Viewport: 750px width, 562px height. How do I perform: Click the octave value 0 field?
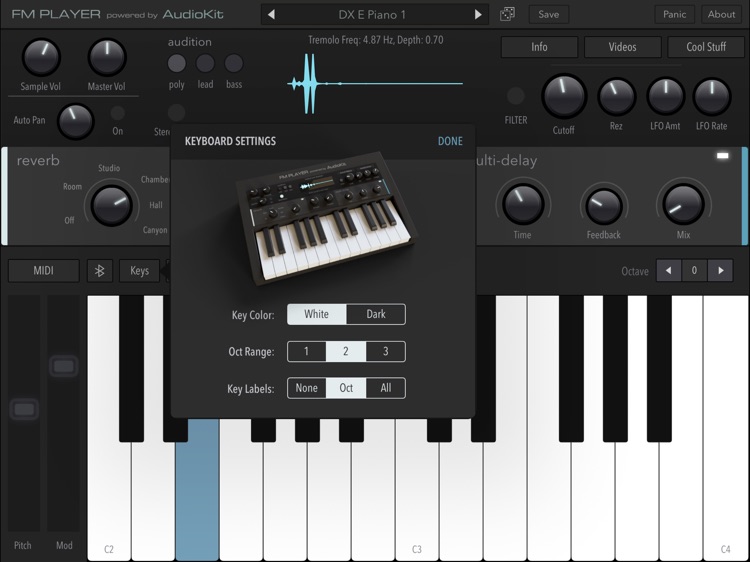point(694,271)
